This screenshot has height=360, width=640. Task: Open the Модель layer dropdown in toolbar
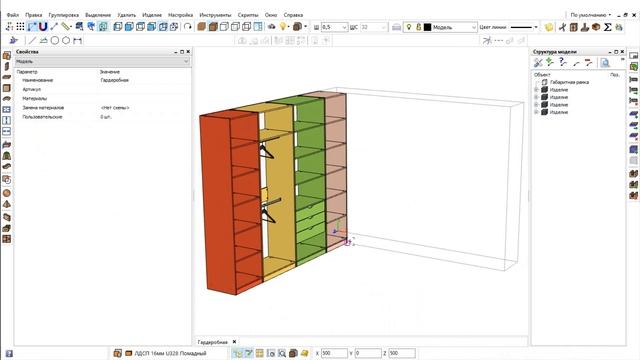[x=474, y=27]
